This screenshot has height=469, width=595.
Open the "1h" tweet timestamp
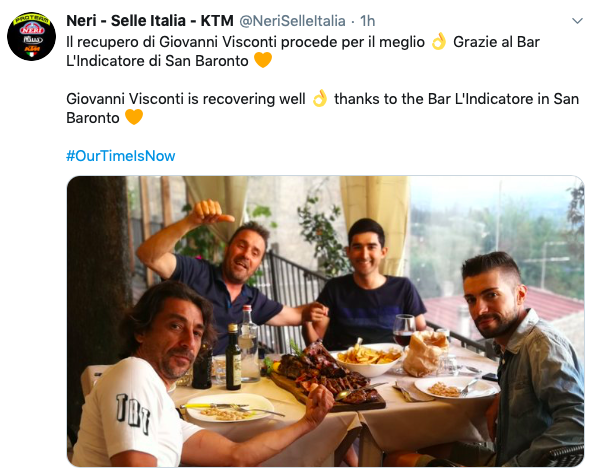[x=367, y=21]
